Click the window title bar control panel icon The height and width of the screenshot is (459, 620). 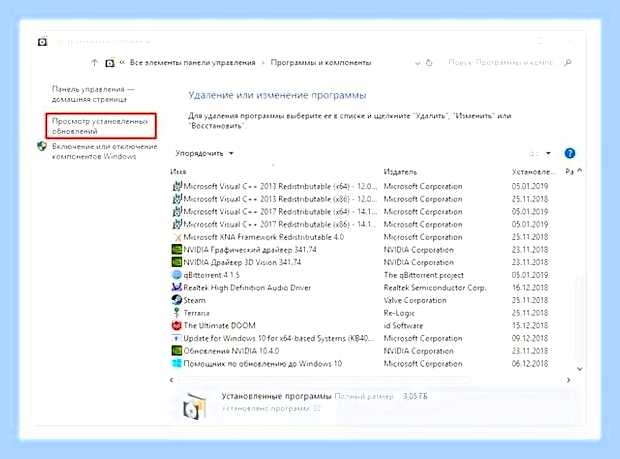42,41
